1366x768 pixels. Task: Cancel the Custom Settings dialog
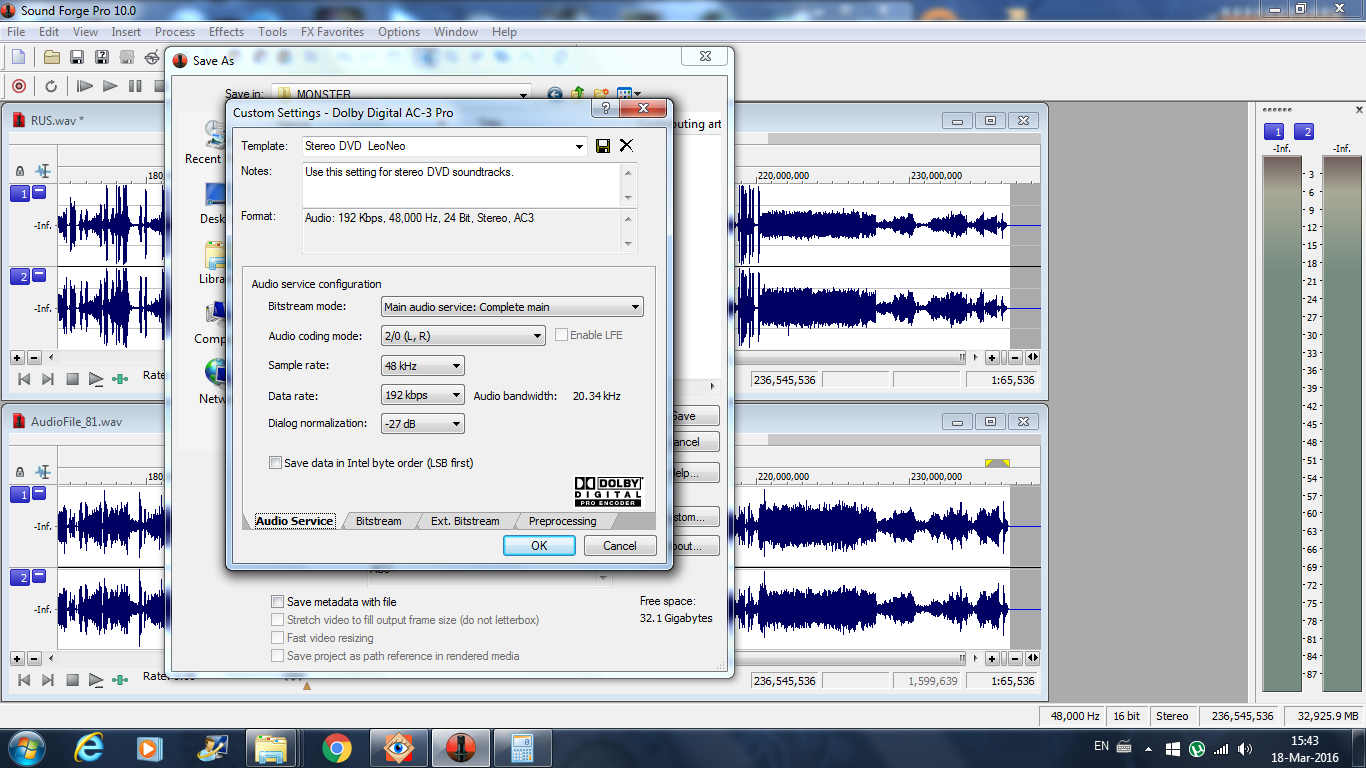(620, 546)
